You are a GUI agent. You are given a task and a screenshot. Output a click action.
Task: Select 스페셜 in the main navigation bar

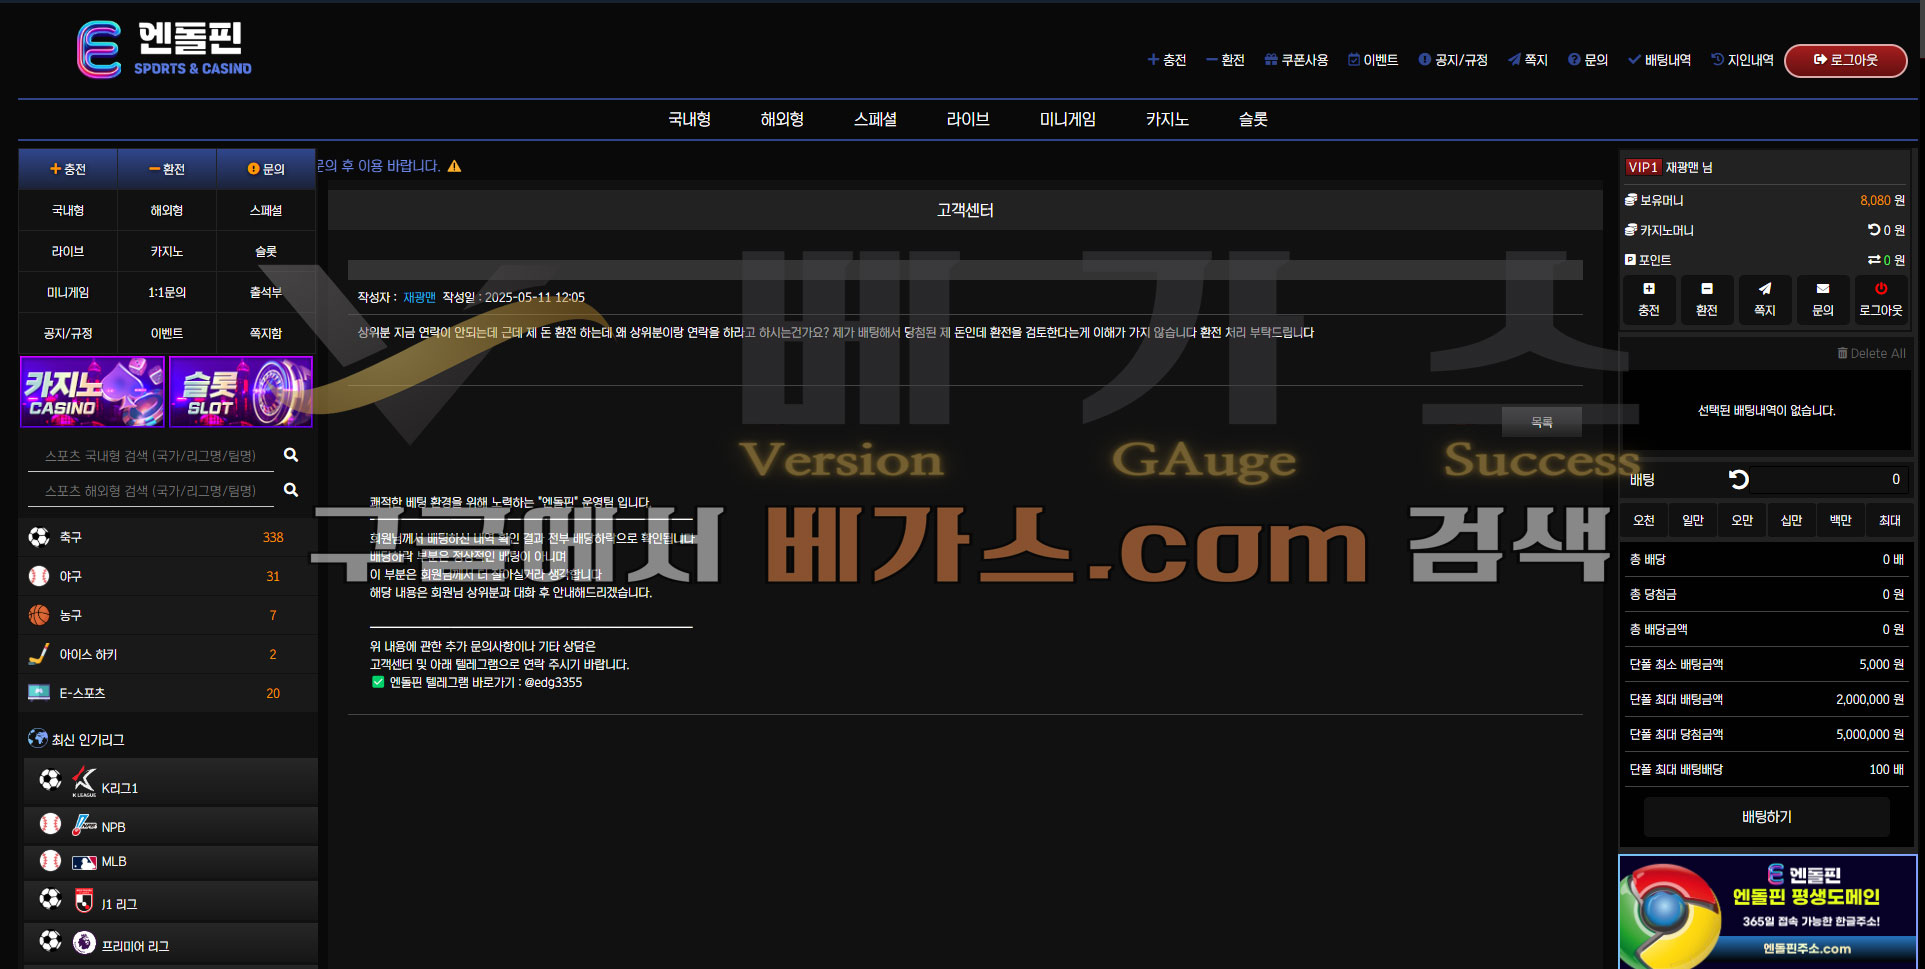point(875,119)
